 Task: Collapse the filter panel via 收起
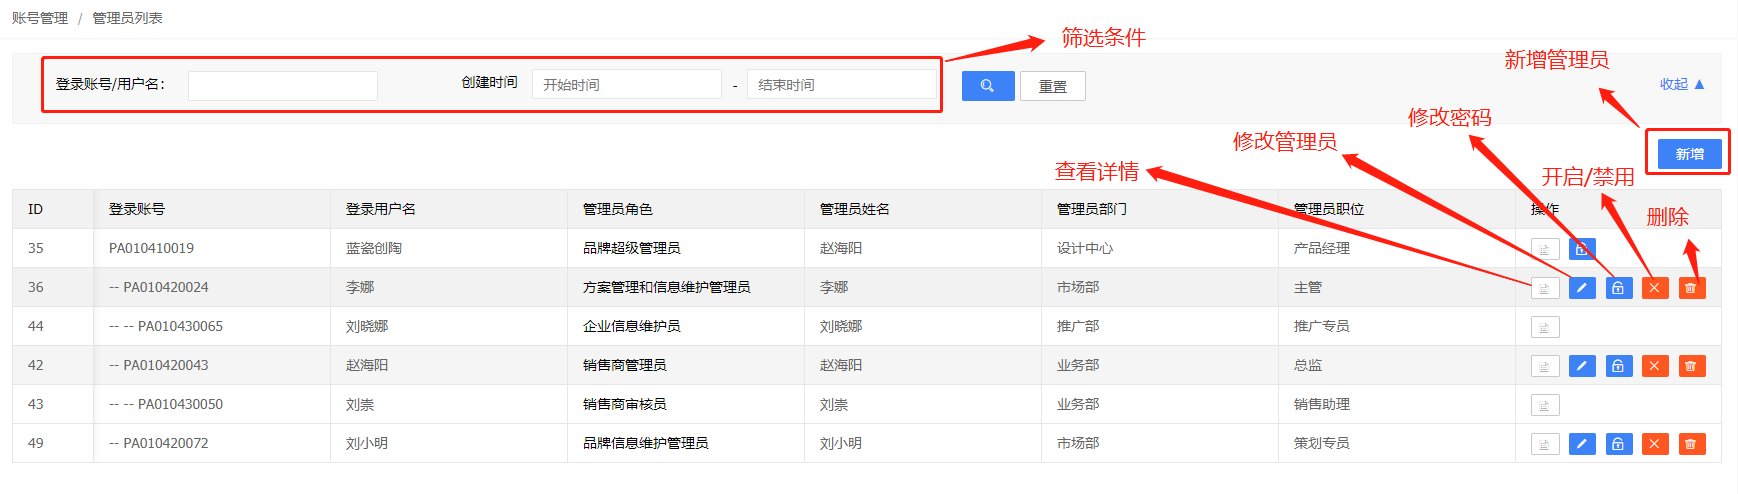(x=1681, y=85)
